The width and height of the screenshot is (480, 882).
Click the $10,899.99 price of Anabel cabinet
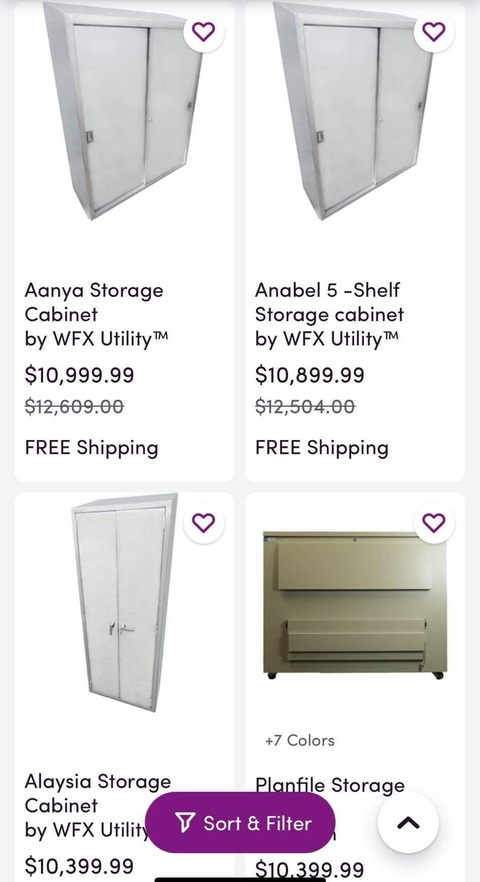pyautogui.click(x=309, y=375)
